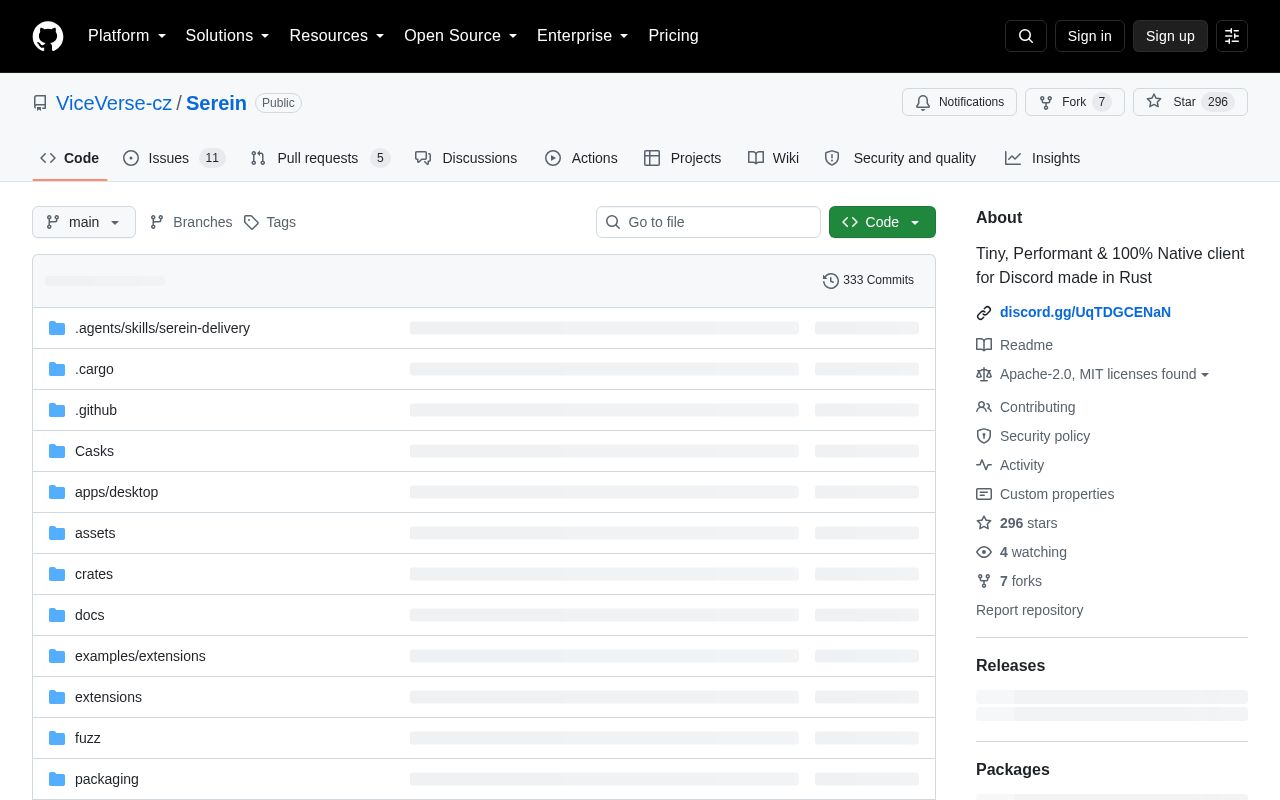1280x800 pixels.
Task: Click the Casks folder icon
Action: tap(57, 451)
